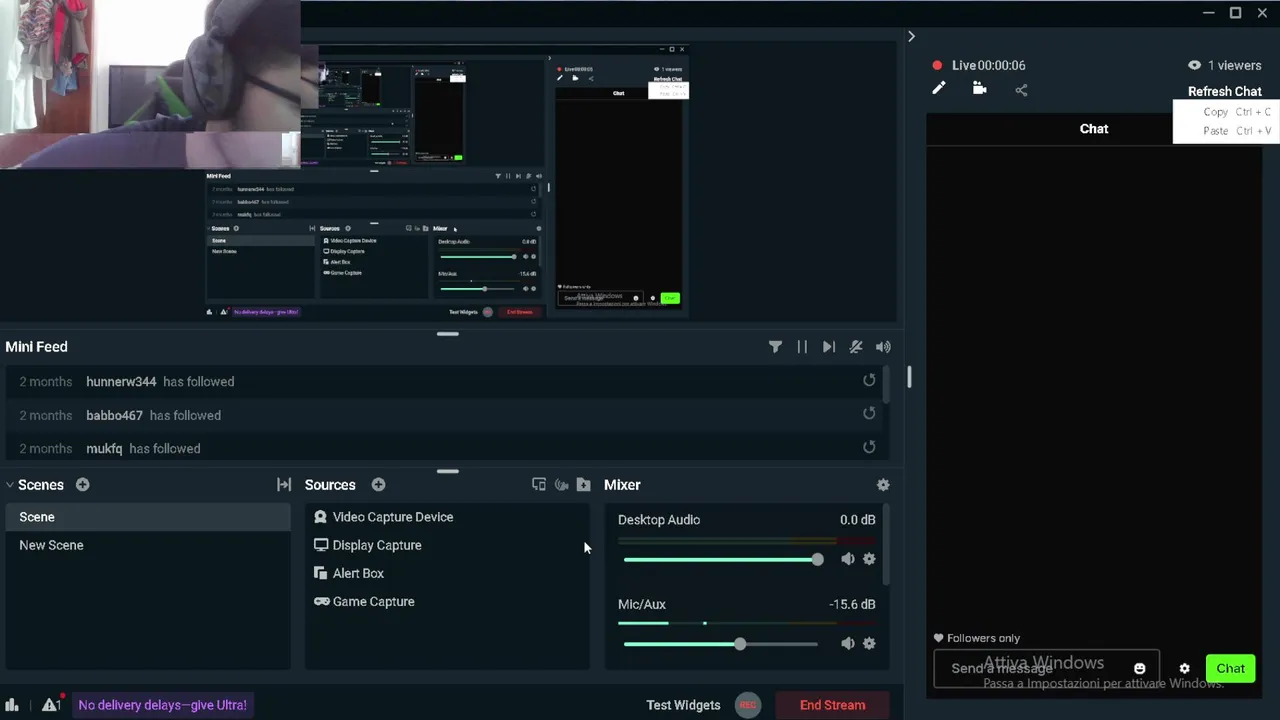Open the chat emoji picker

click(1139, 669)
